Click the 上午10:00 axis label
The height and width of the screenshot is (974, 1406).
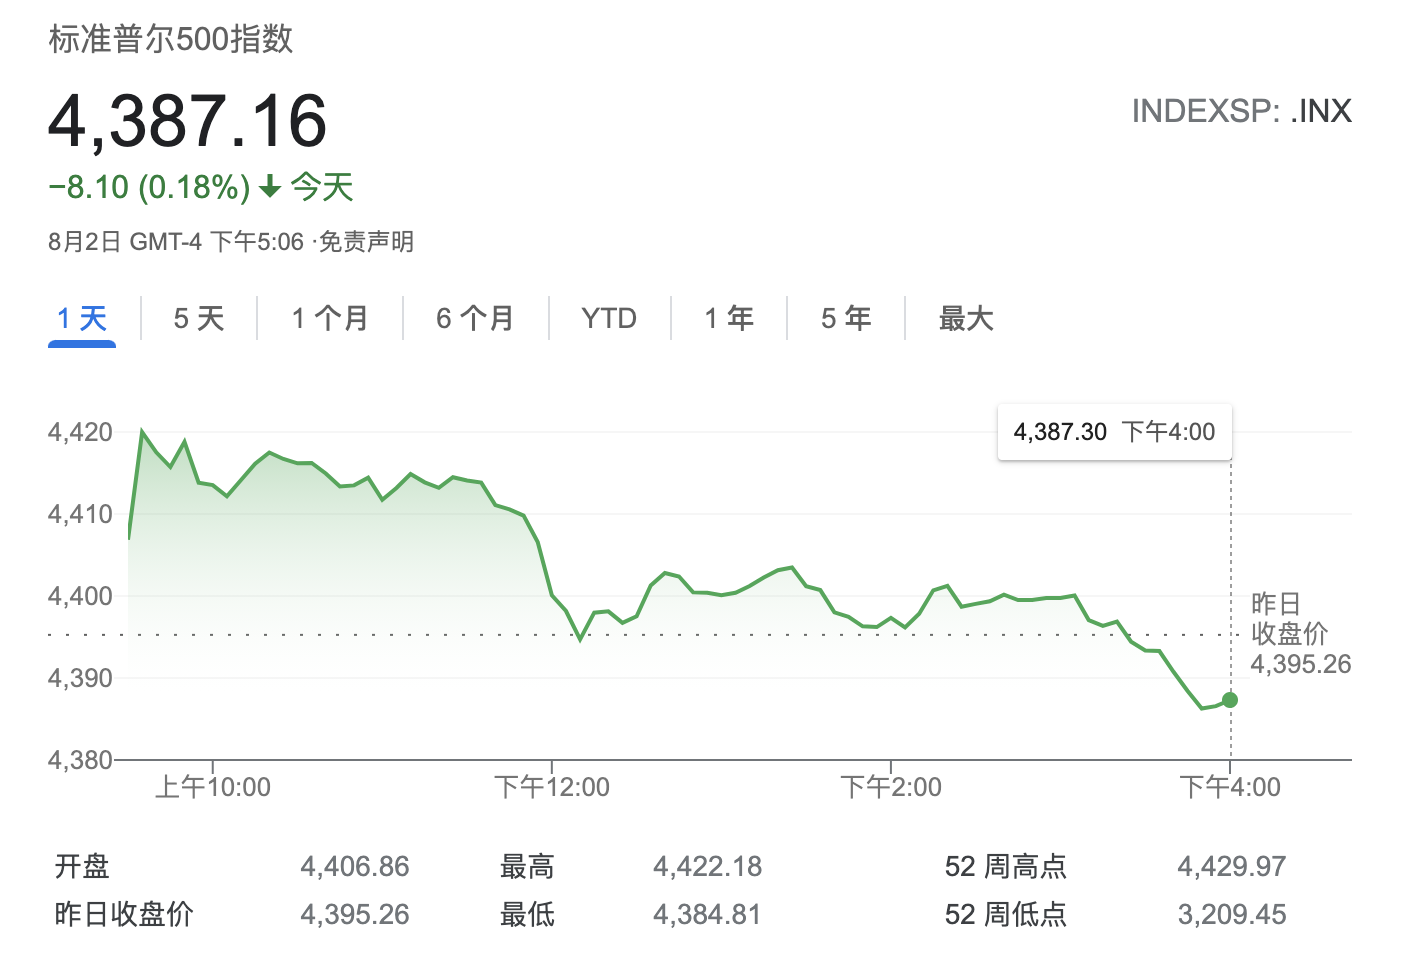point(213,788)
